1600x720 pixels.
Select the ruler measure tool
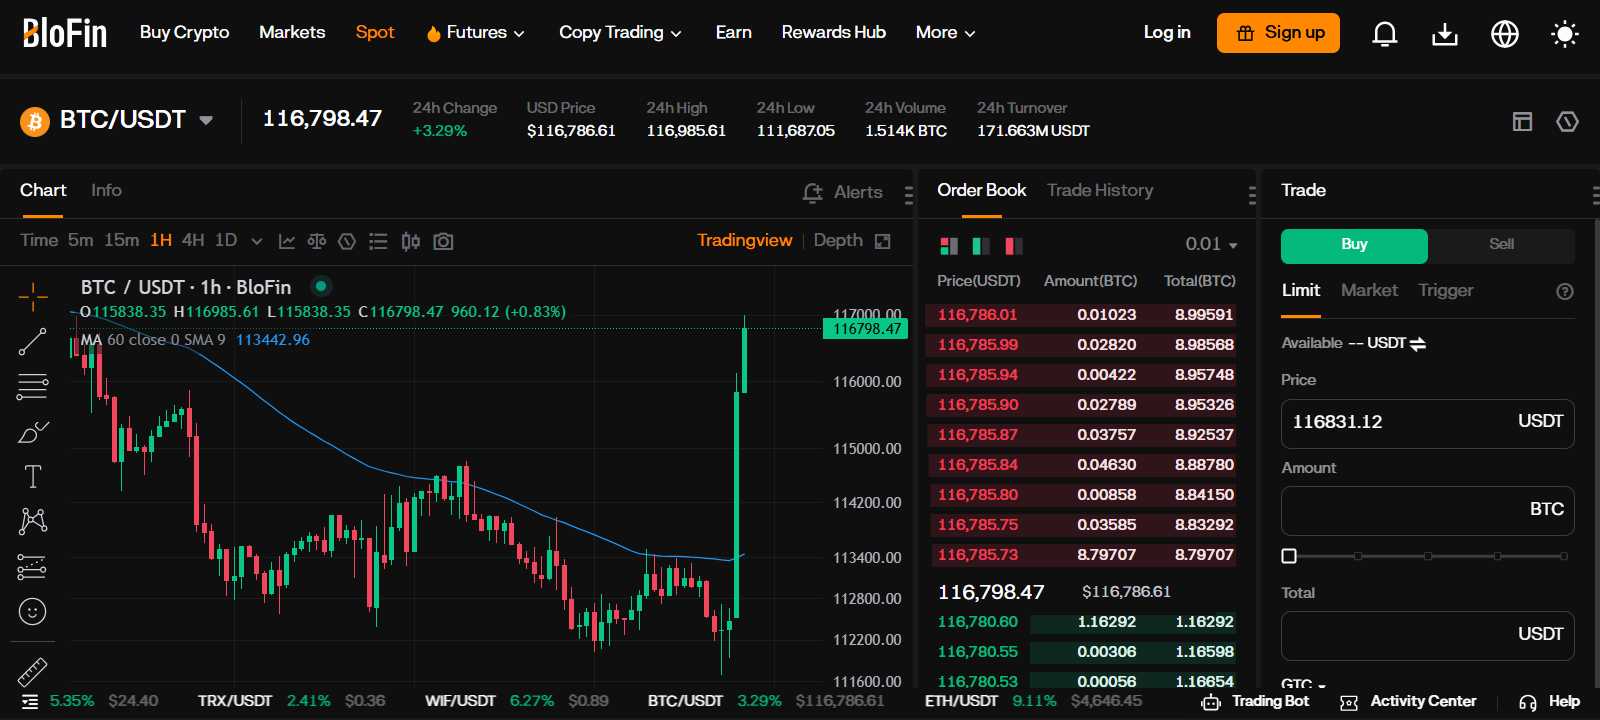coord(32,671)
